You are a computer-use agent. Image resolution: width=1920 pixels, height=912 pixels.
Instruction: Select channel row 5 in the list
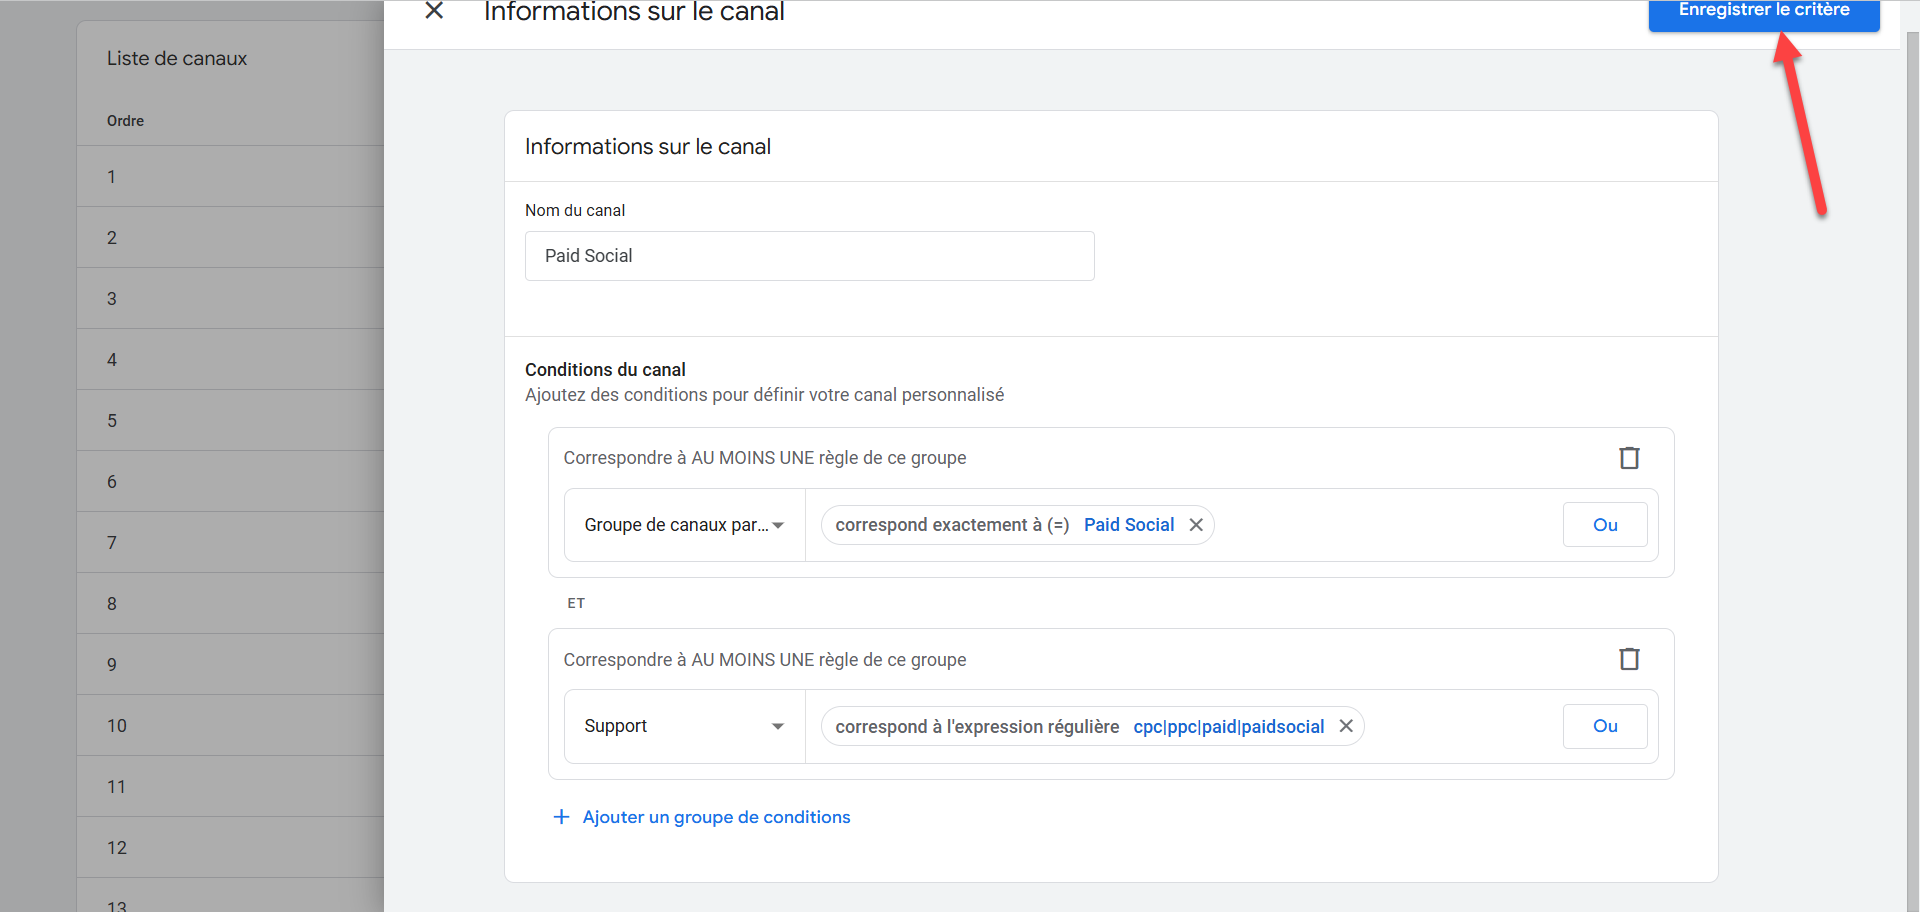coord(230,421)
